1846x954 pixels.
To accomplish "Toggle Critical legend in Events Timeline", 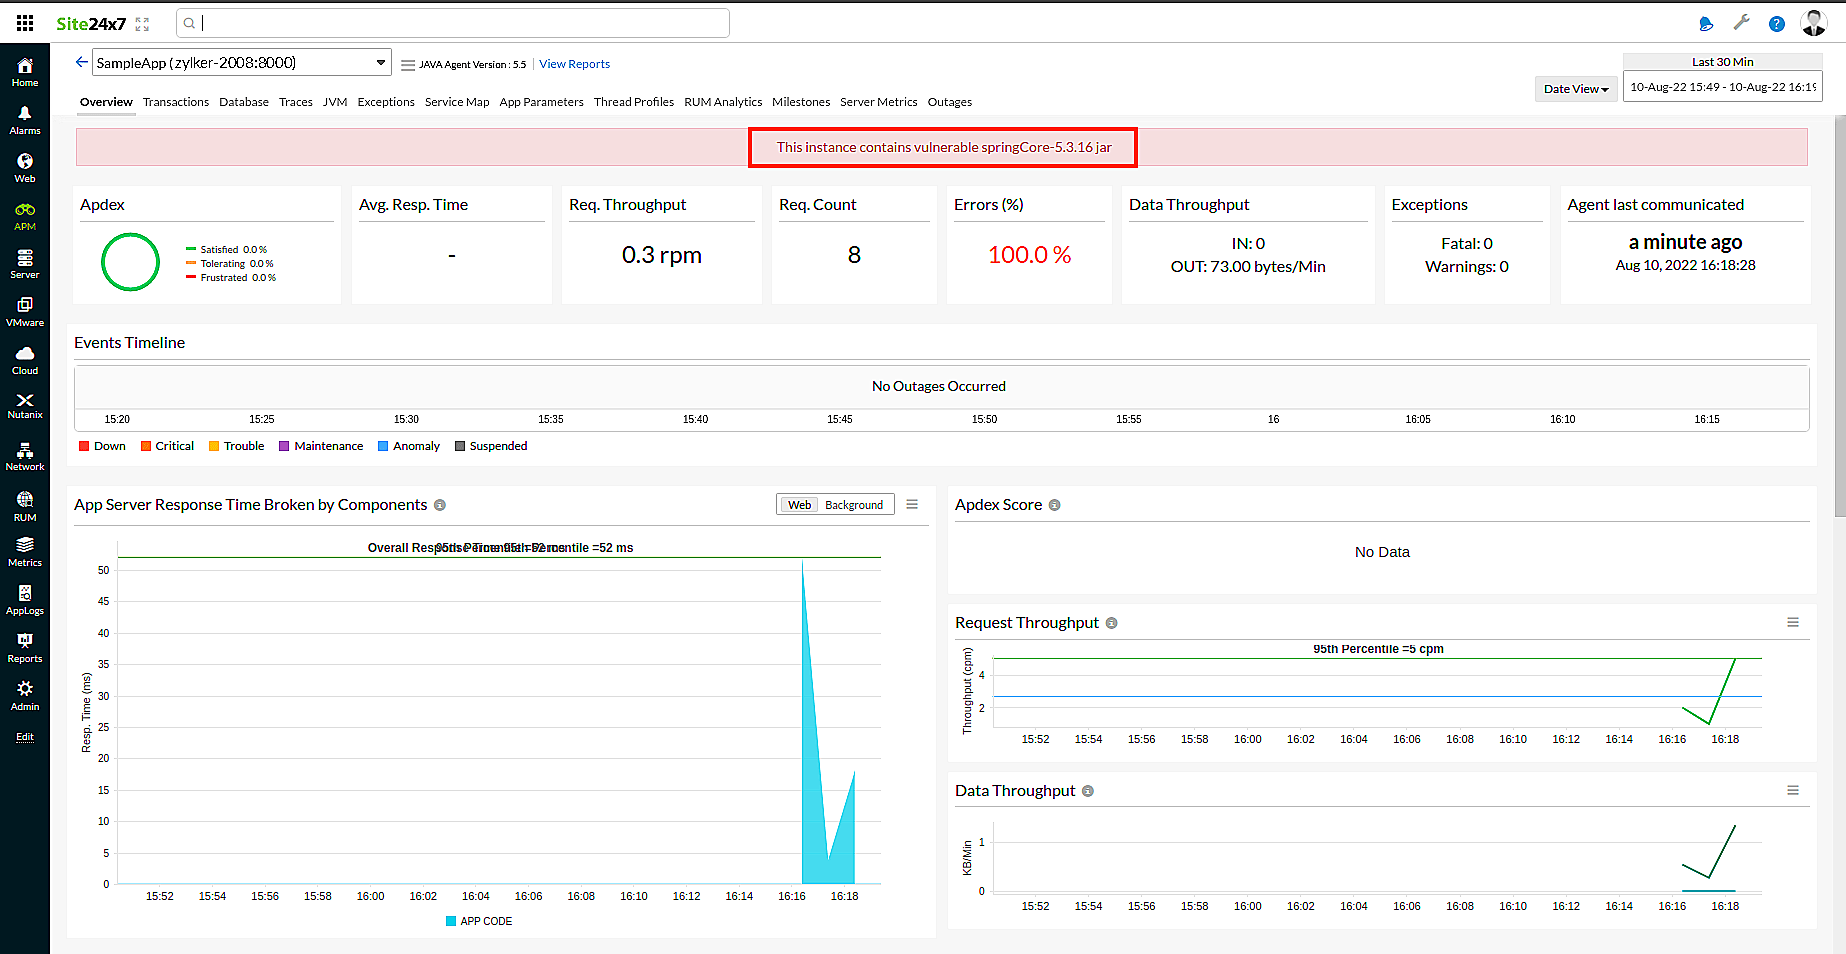I will 167,446.
